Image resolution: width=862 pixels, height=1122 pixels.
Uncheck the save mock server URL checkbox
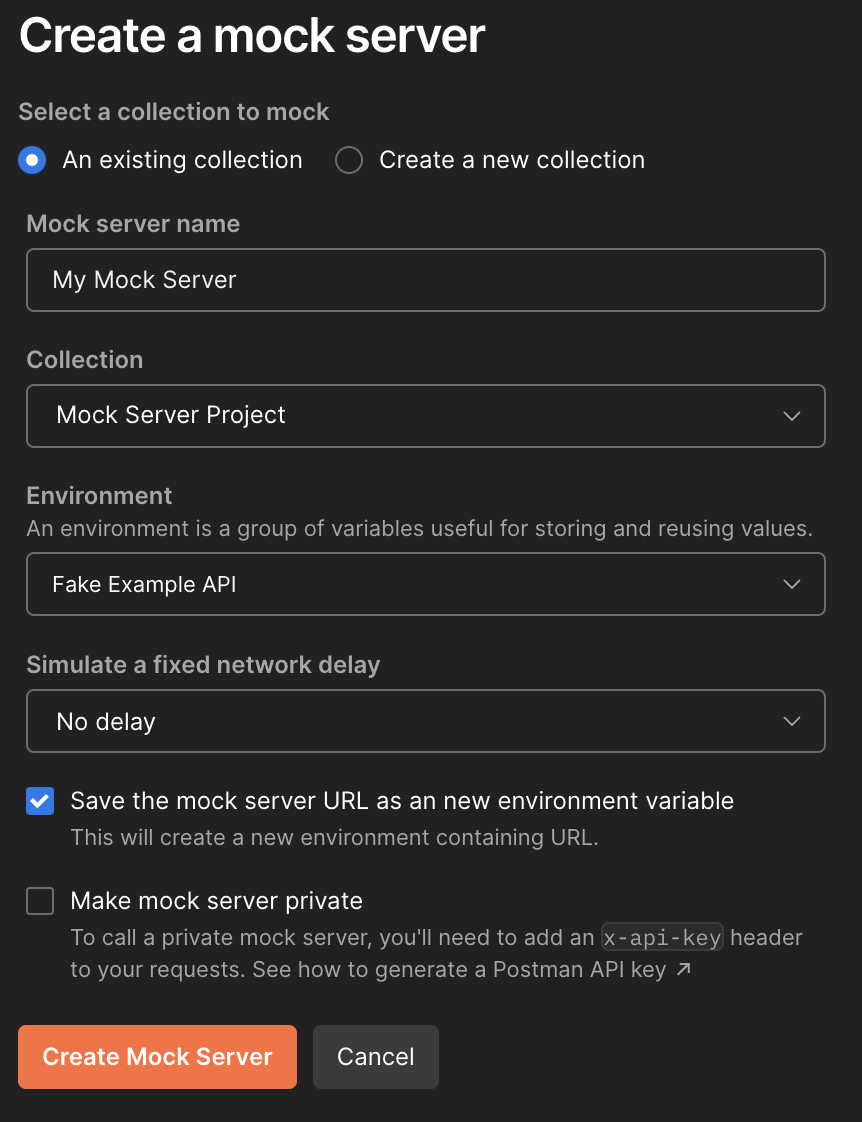coord(40,801)
